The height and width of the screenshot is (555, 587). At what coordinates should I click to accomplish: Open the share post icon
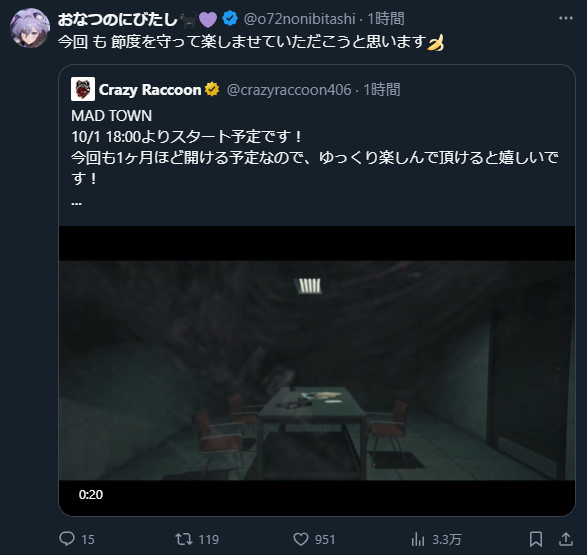pos(566,539)
